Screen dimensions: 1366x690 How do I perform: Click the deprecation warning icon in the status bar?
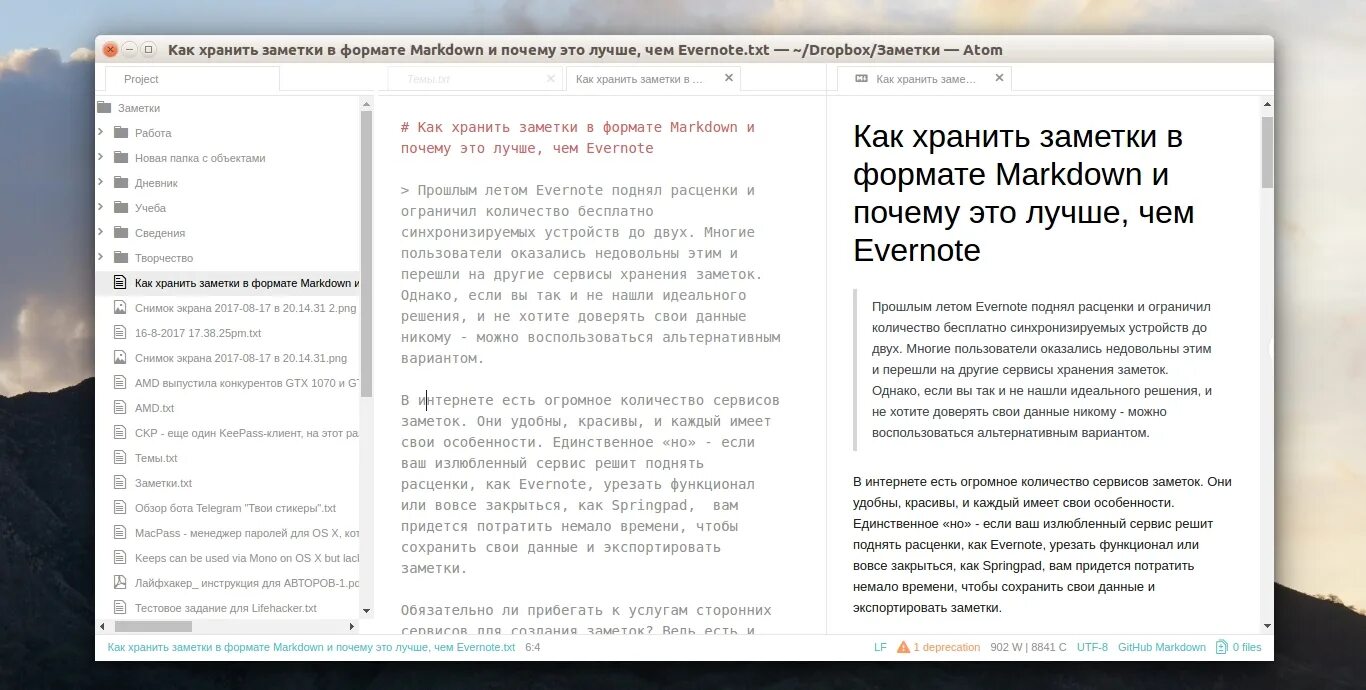[x=905, y=647]
